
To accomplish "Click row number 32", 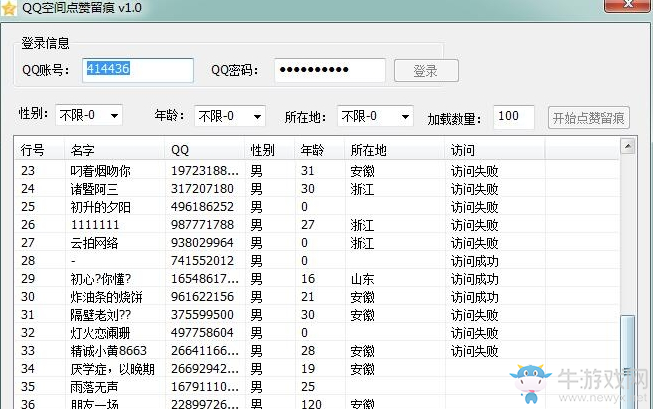I will point(28,332).
